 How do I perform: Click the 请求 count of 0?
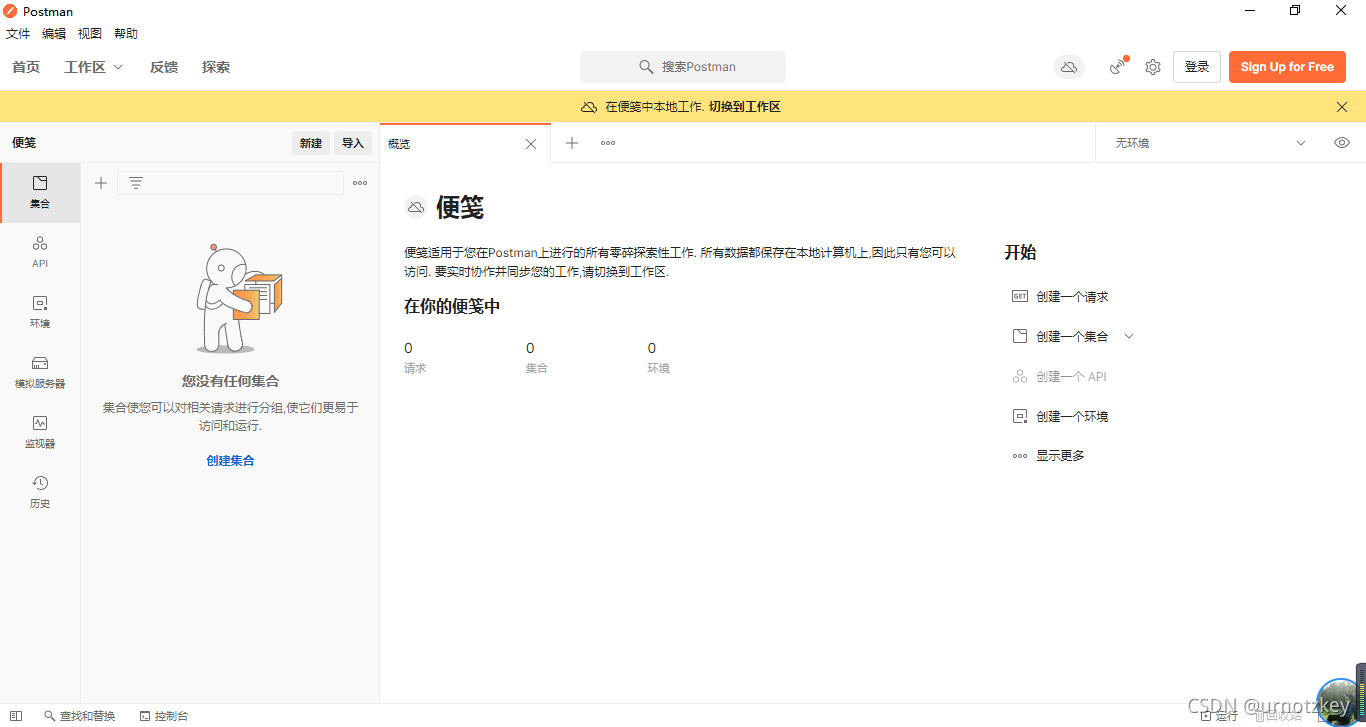(x=408, y=348)
